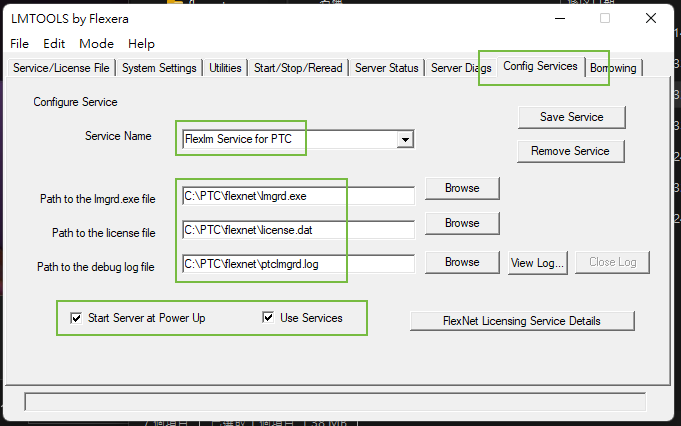The height and width of the screenshot is (426, 681).
Task: Toggle the Start Server at Power Up checkbox
Action: [77, 318]
